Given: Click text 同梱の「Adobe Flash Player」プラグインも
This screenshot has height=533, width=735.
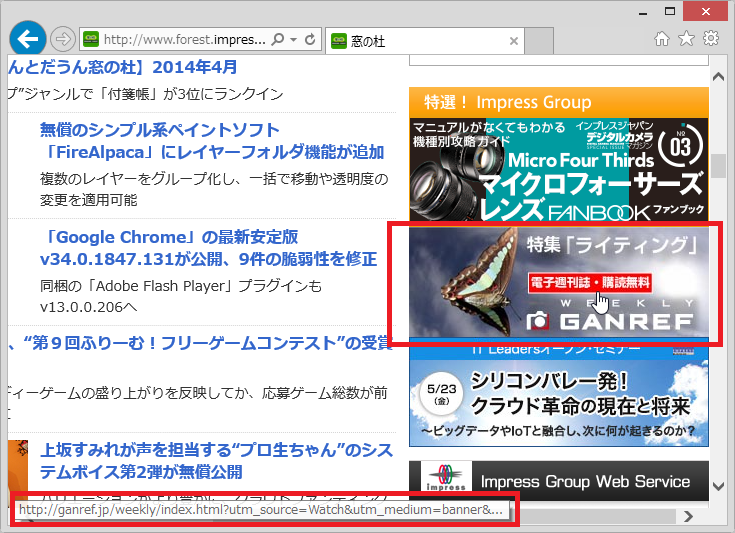Looking at the screenshot, I should [x=181, y=285].
